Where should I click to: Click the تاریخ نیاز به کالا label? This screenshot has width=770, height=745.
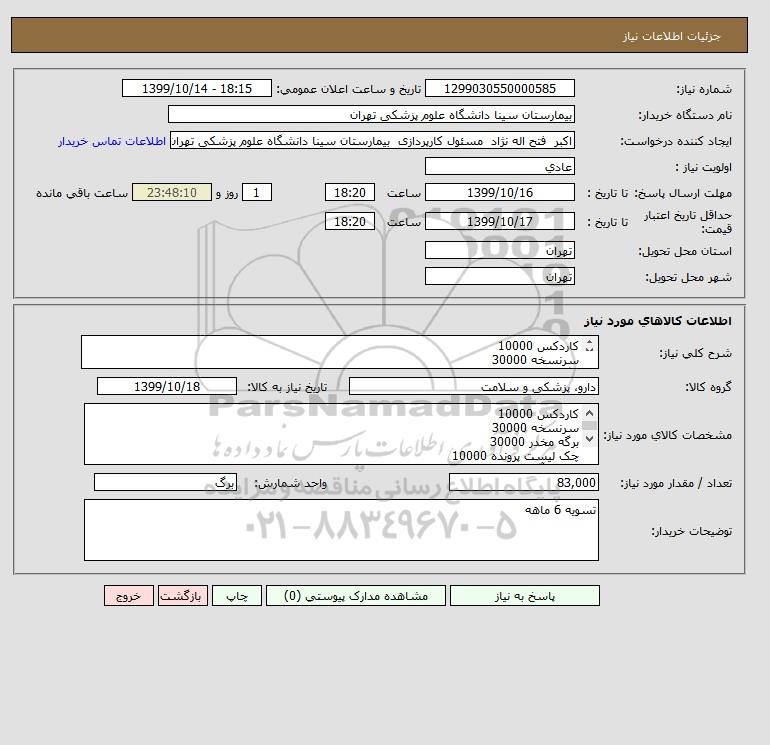point(287,387)
